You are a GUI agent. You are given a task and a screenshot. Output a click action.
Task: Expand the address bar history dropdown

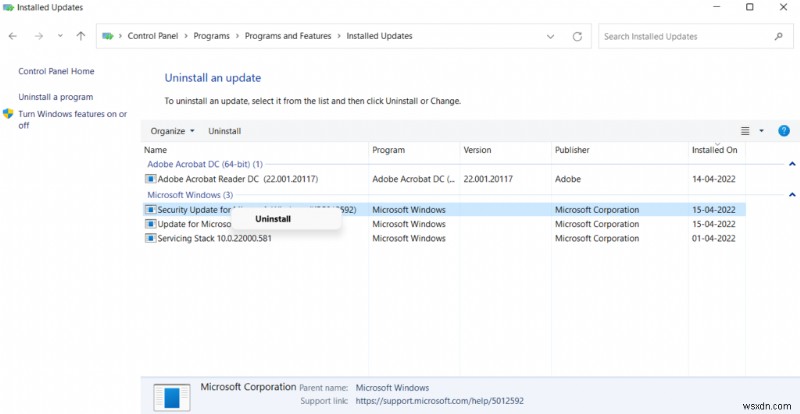[551, 37]
